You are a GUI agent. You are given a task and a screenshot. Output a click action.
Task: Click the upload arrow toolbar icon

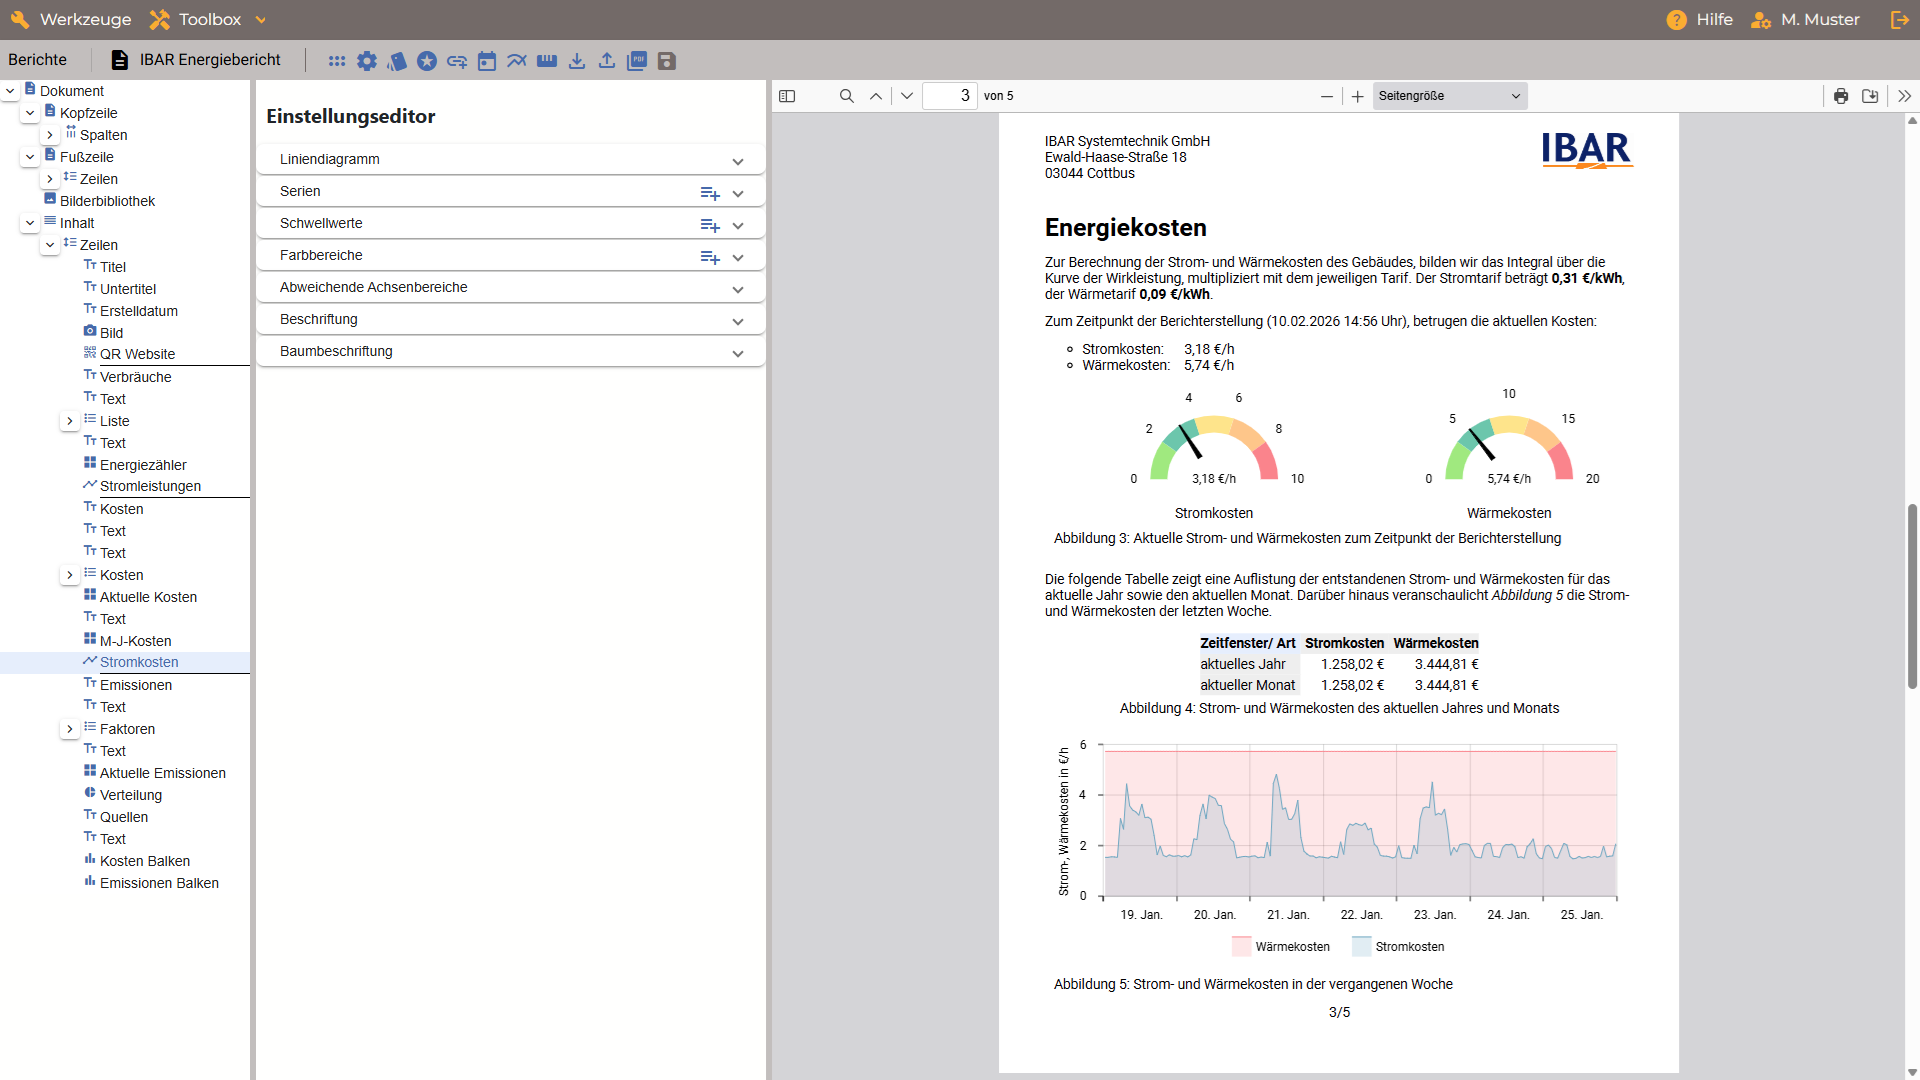point(607,61)
